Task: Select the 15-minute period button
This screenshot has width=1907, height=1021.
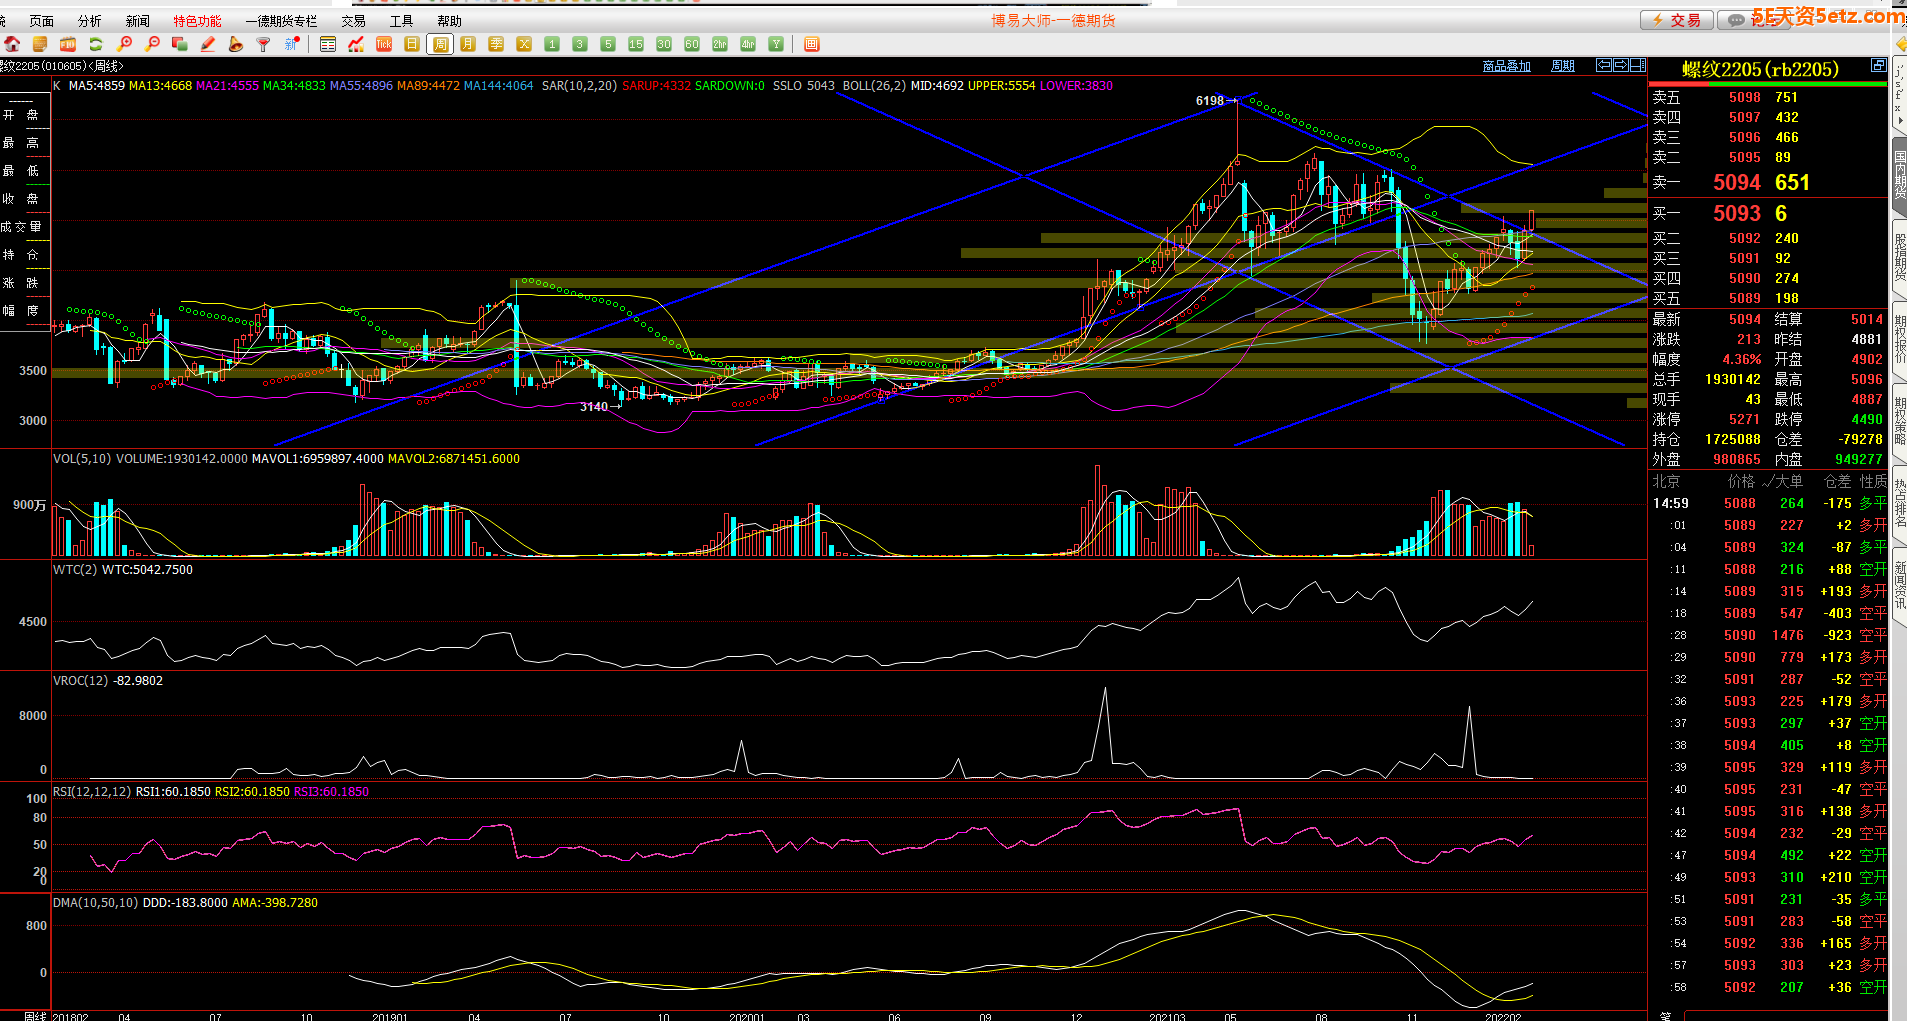Action: coord(636,44)
